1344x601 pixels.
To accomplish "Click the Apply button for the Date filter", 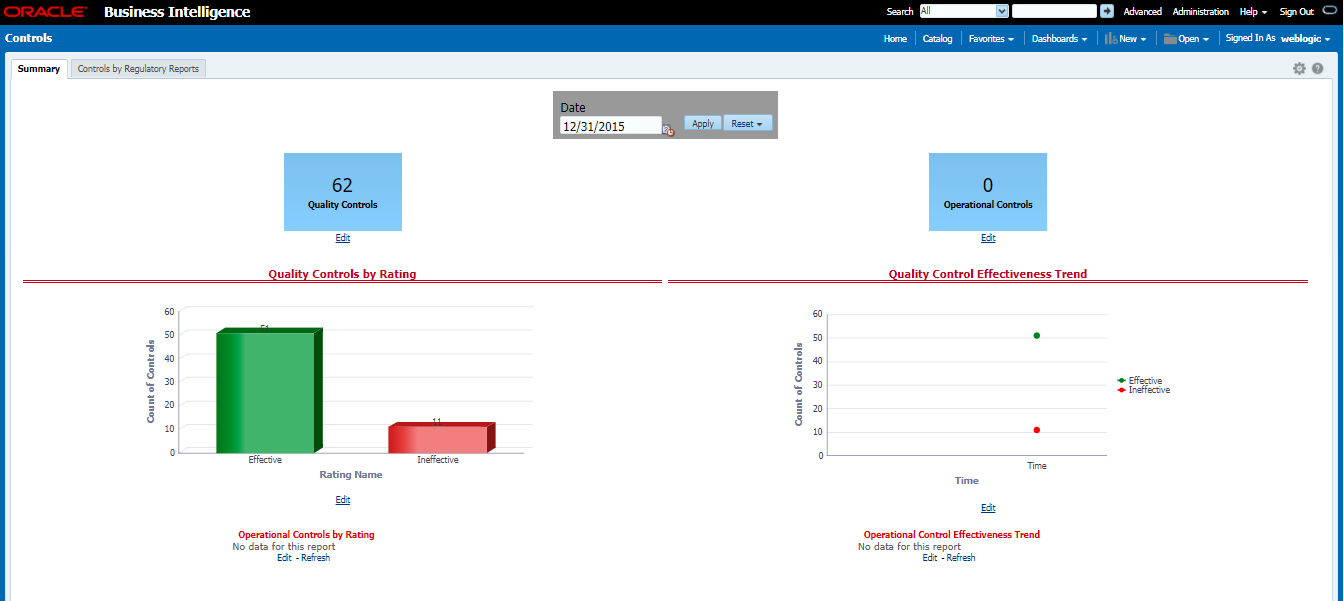I will pyautogui.click(x=702, y=123).
